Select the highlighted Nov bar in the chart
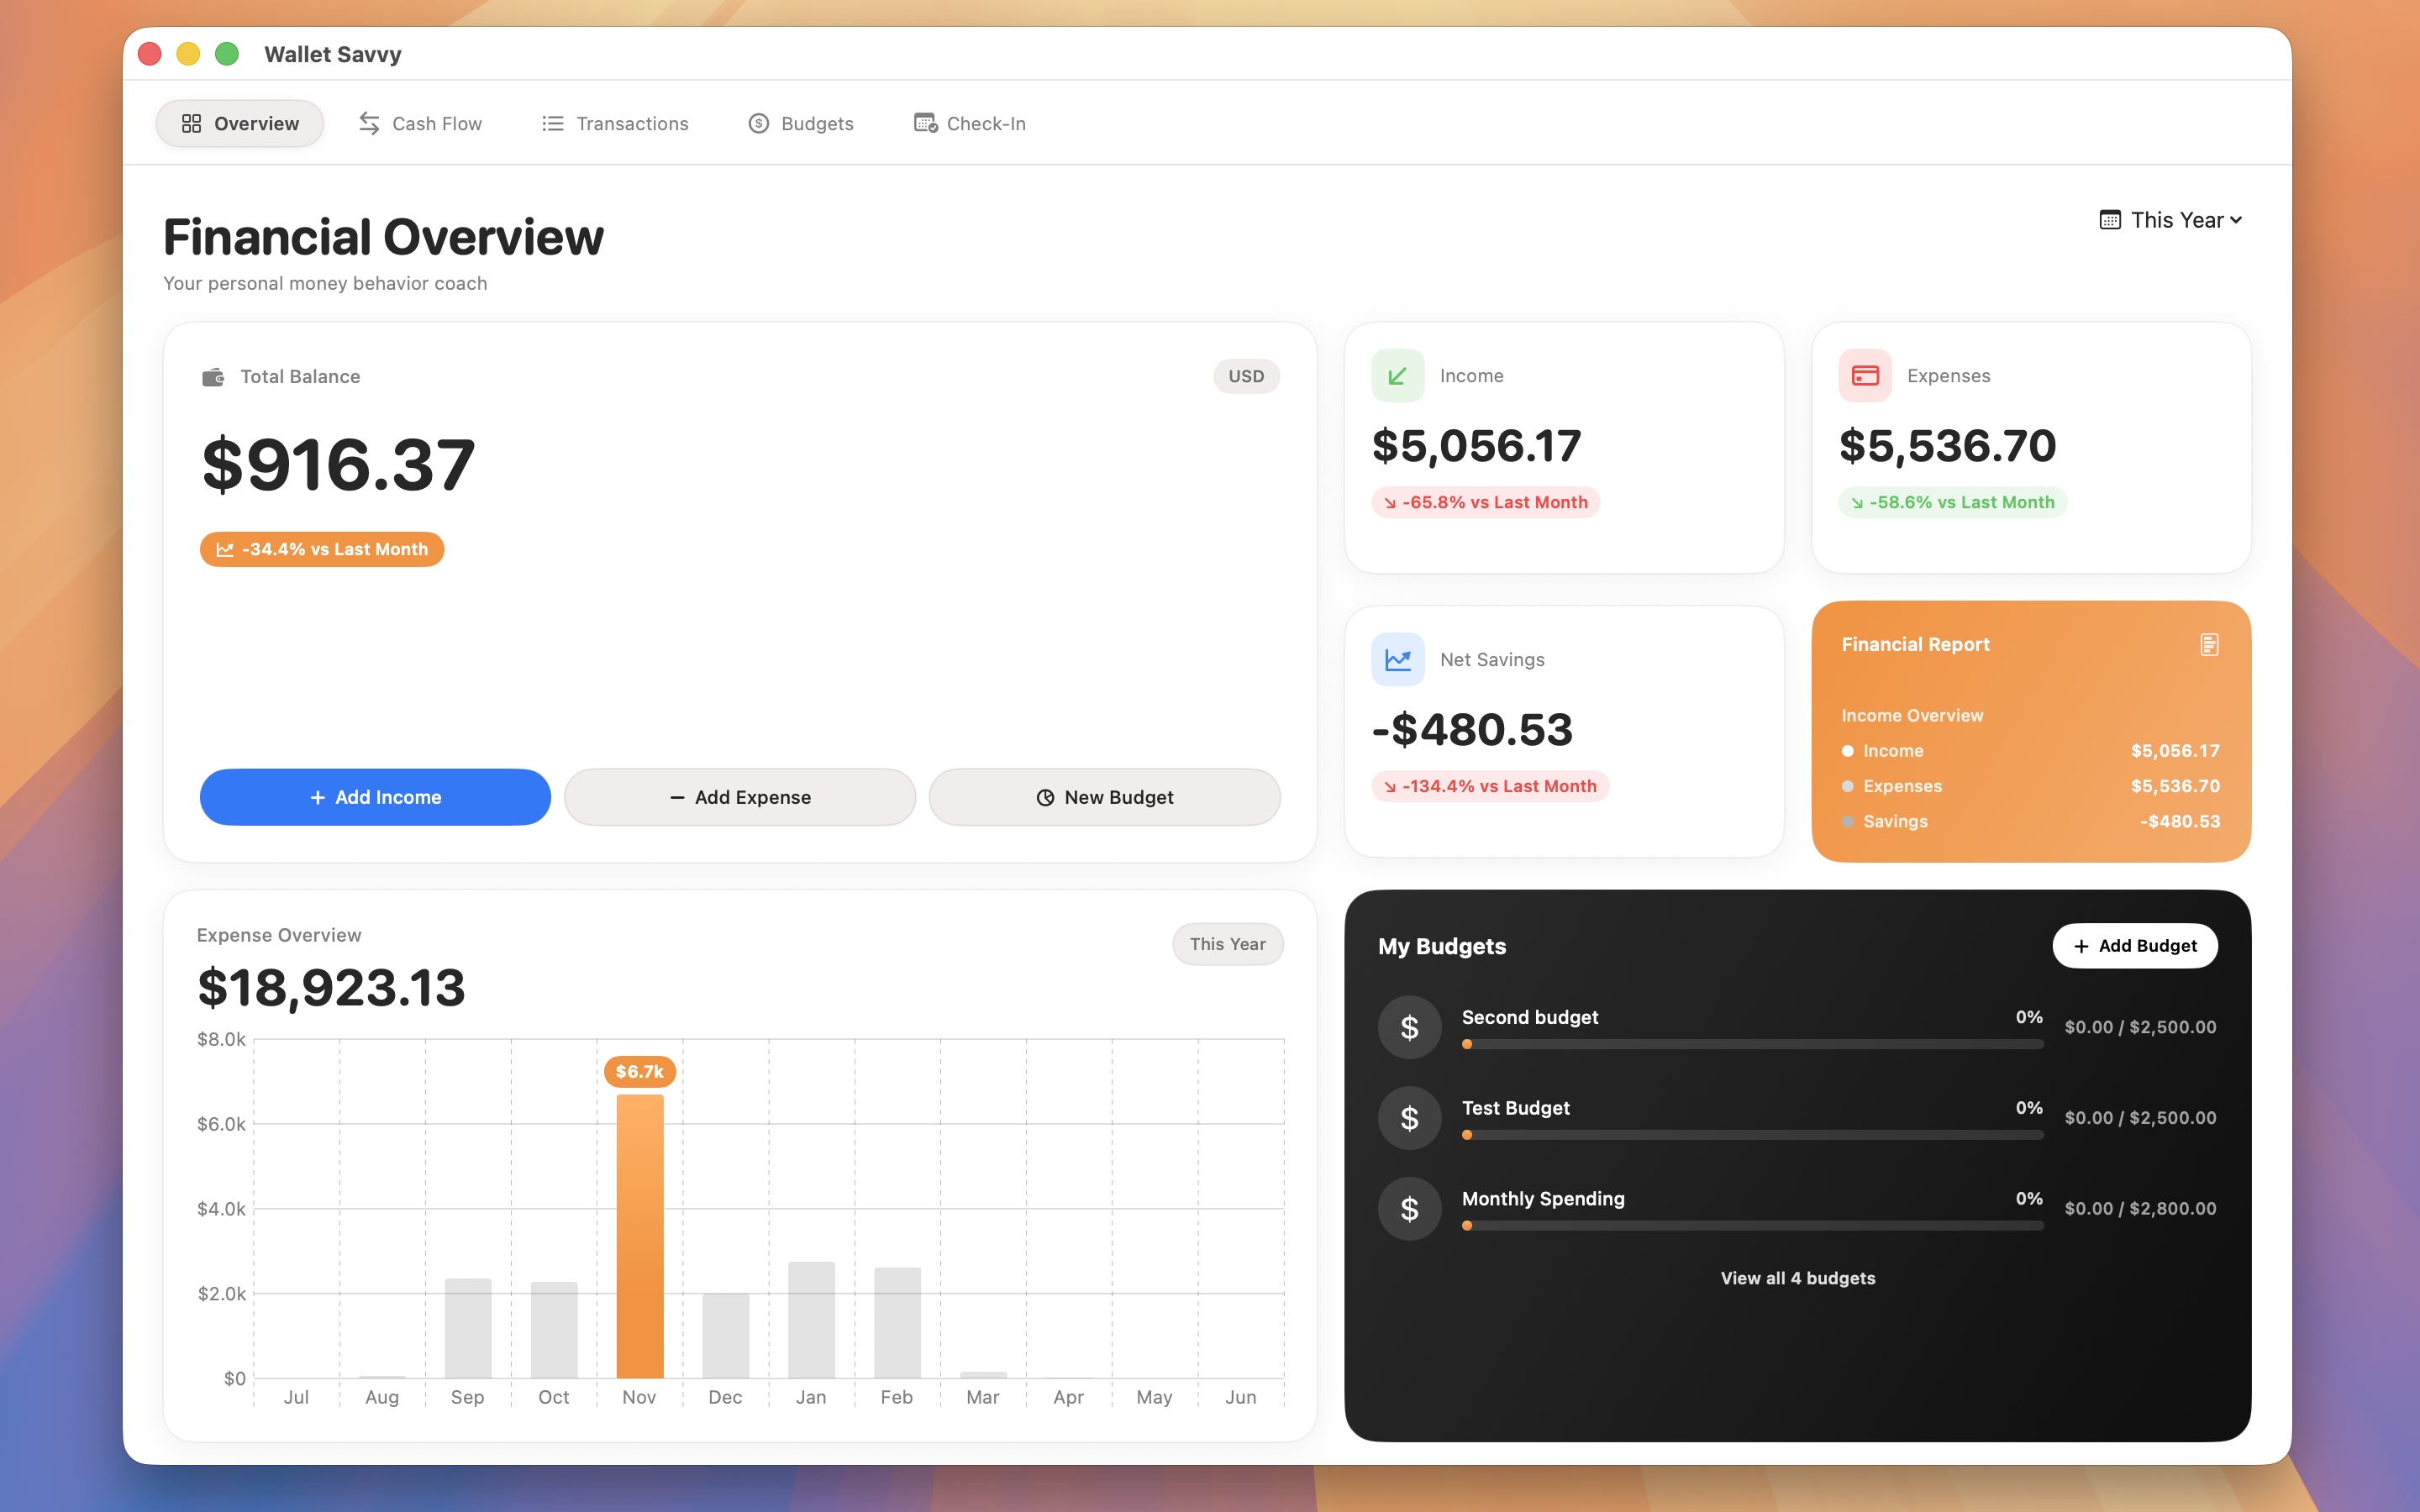 (x=640, y=1236)
